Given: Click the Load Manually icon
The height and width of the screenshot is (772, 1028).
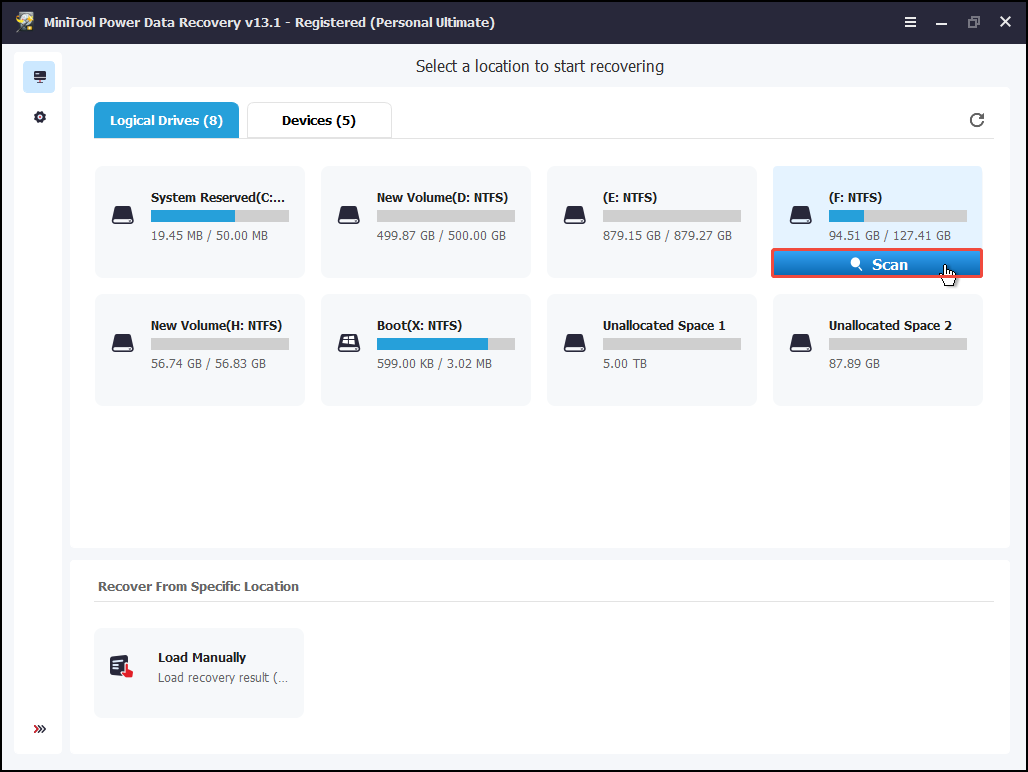Looking at the screenshot, I should click(121, 666).
